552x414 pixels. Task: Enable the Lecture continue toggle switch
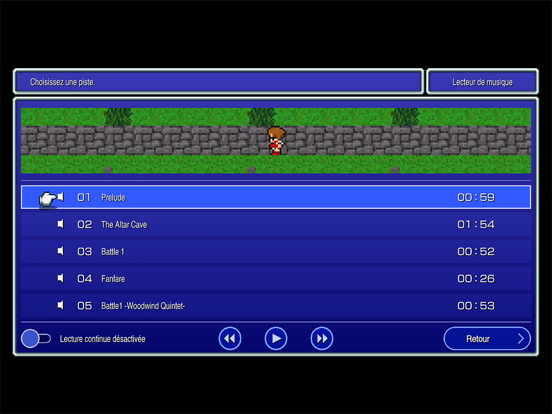[36, 339]
